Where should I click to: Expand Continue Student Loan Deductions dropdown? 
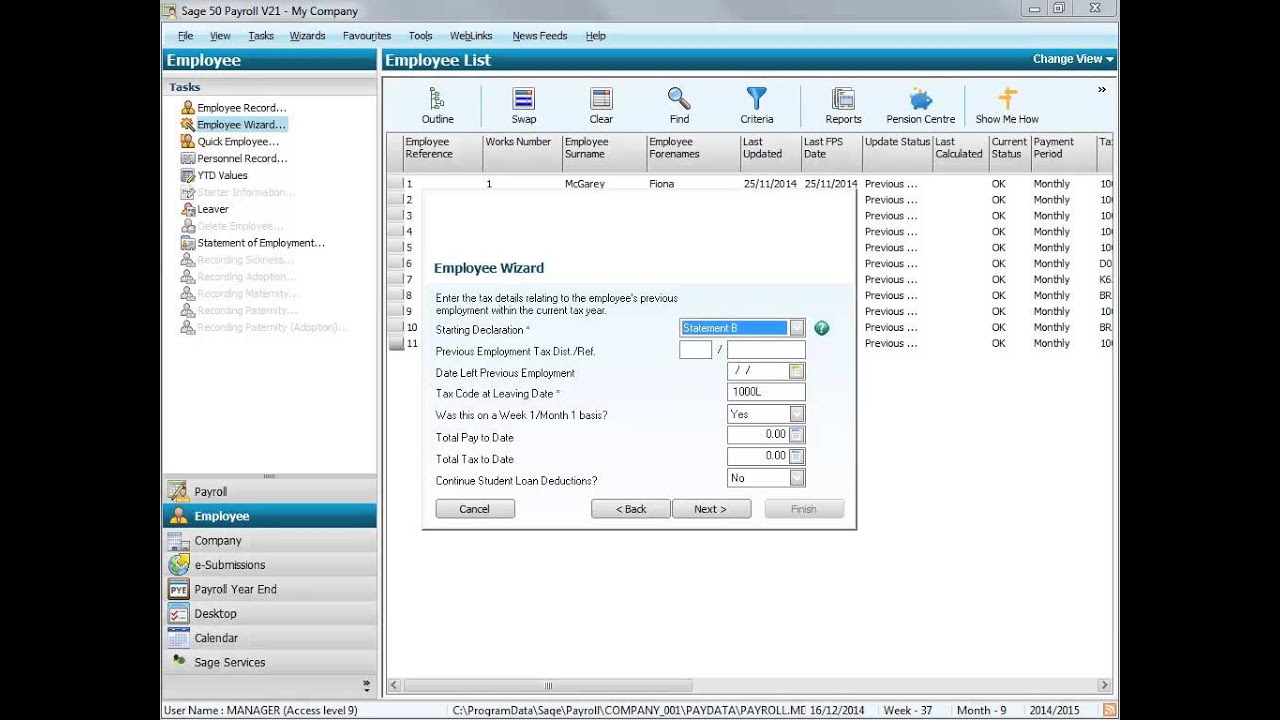pos(796,478)
